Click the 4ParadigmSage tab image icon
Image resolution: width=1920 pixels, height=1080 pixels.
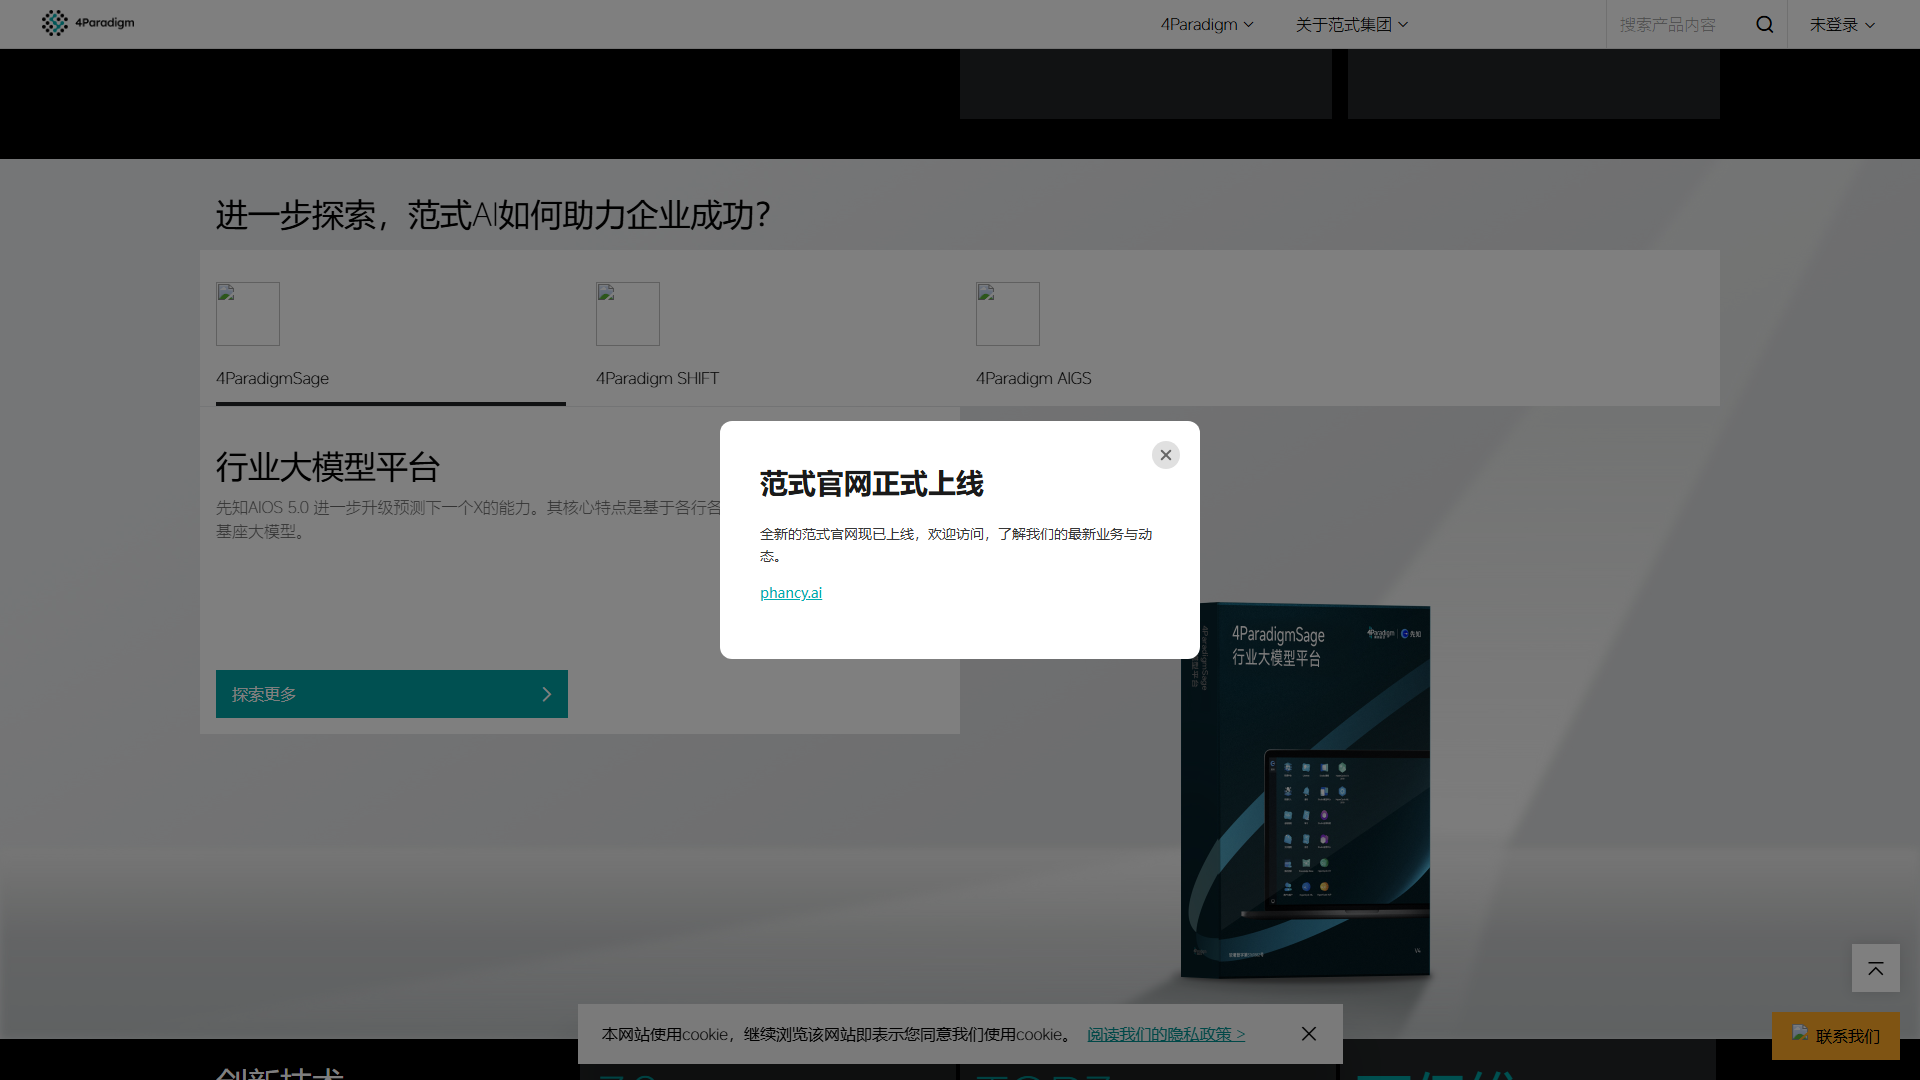pyautogui.click(x=248, y=314)
